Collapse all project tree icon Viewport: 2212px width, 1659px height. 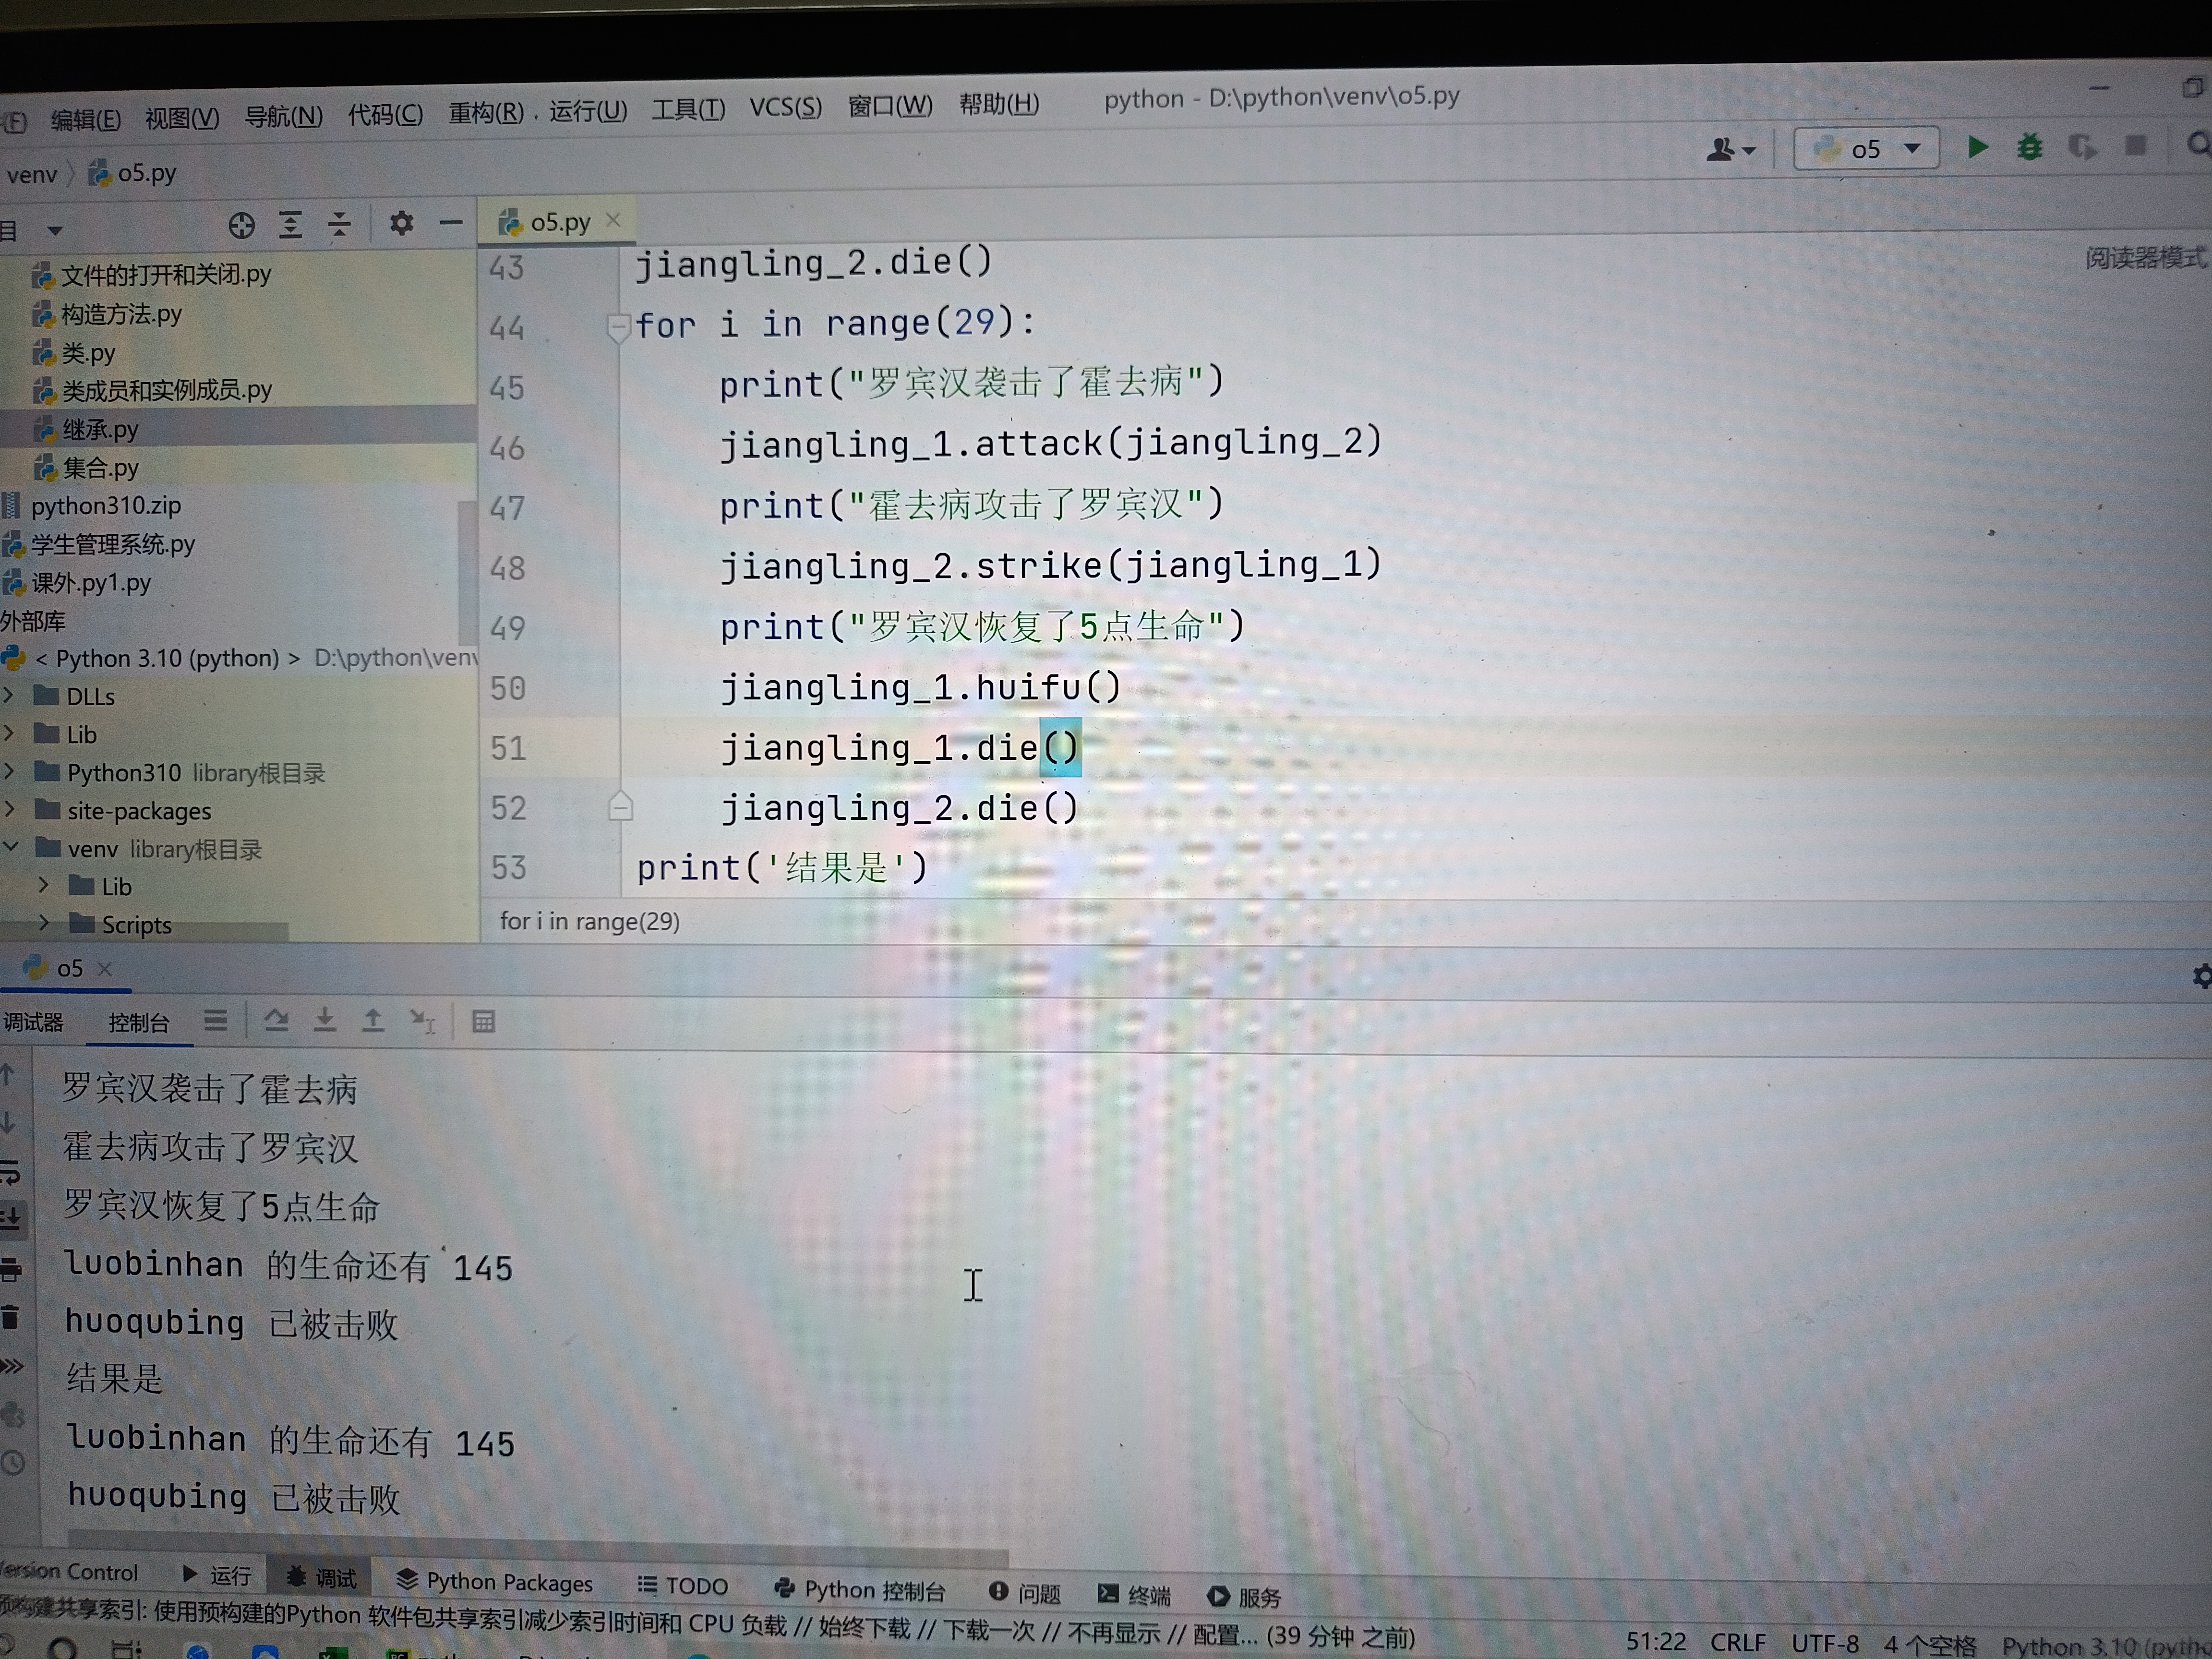[340, 224]
